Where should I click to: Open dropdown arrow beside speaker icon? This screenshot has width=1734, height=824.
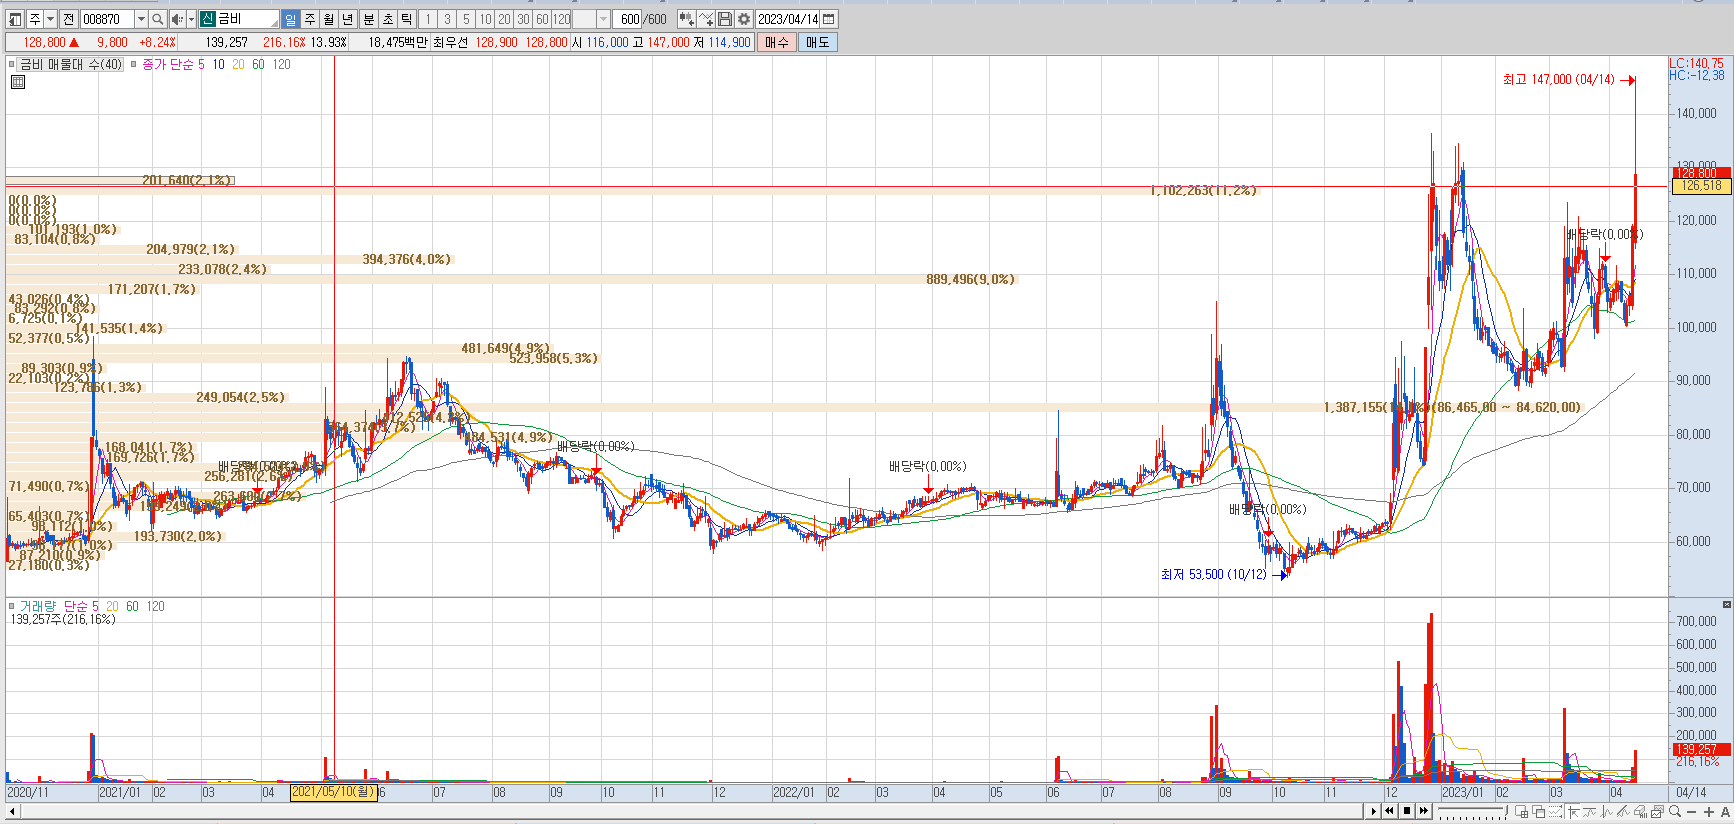coord(191,19)
